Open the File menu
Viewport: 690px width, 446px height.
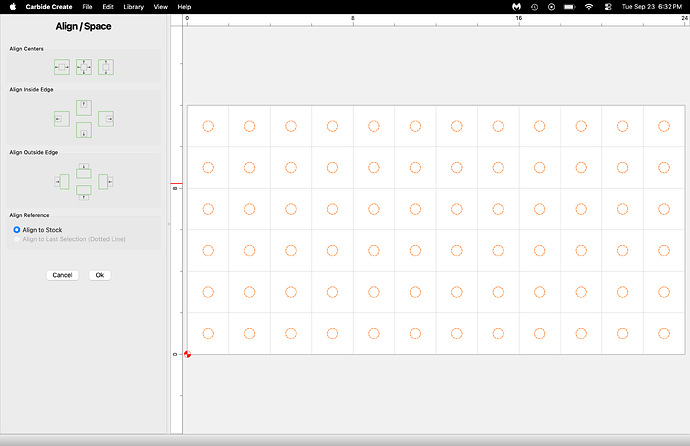click(x=88, y=7)
